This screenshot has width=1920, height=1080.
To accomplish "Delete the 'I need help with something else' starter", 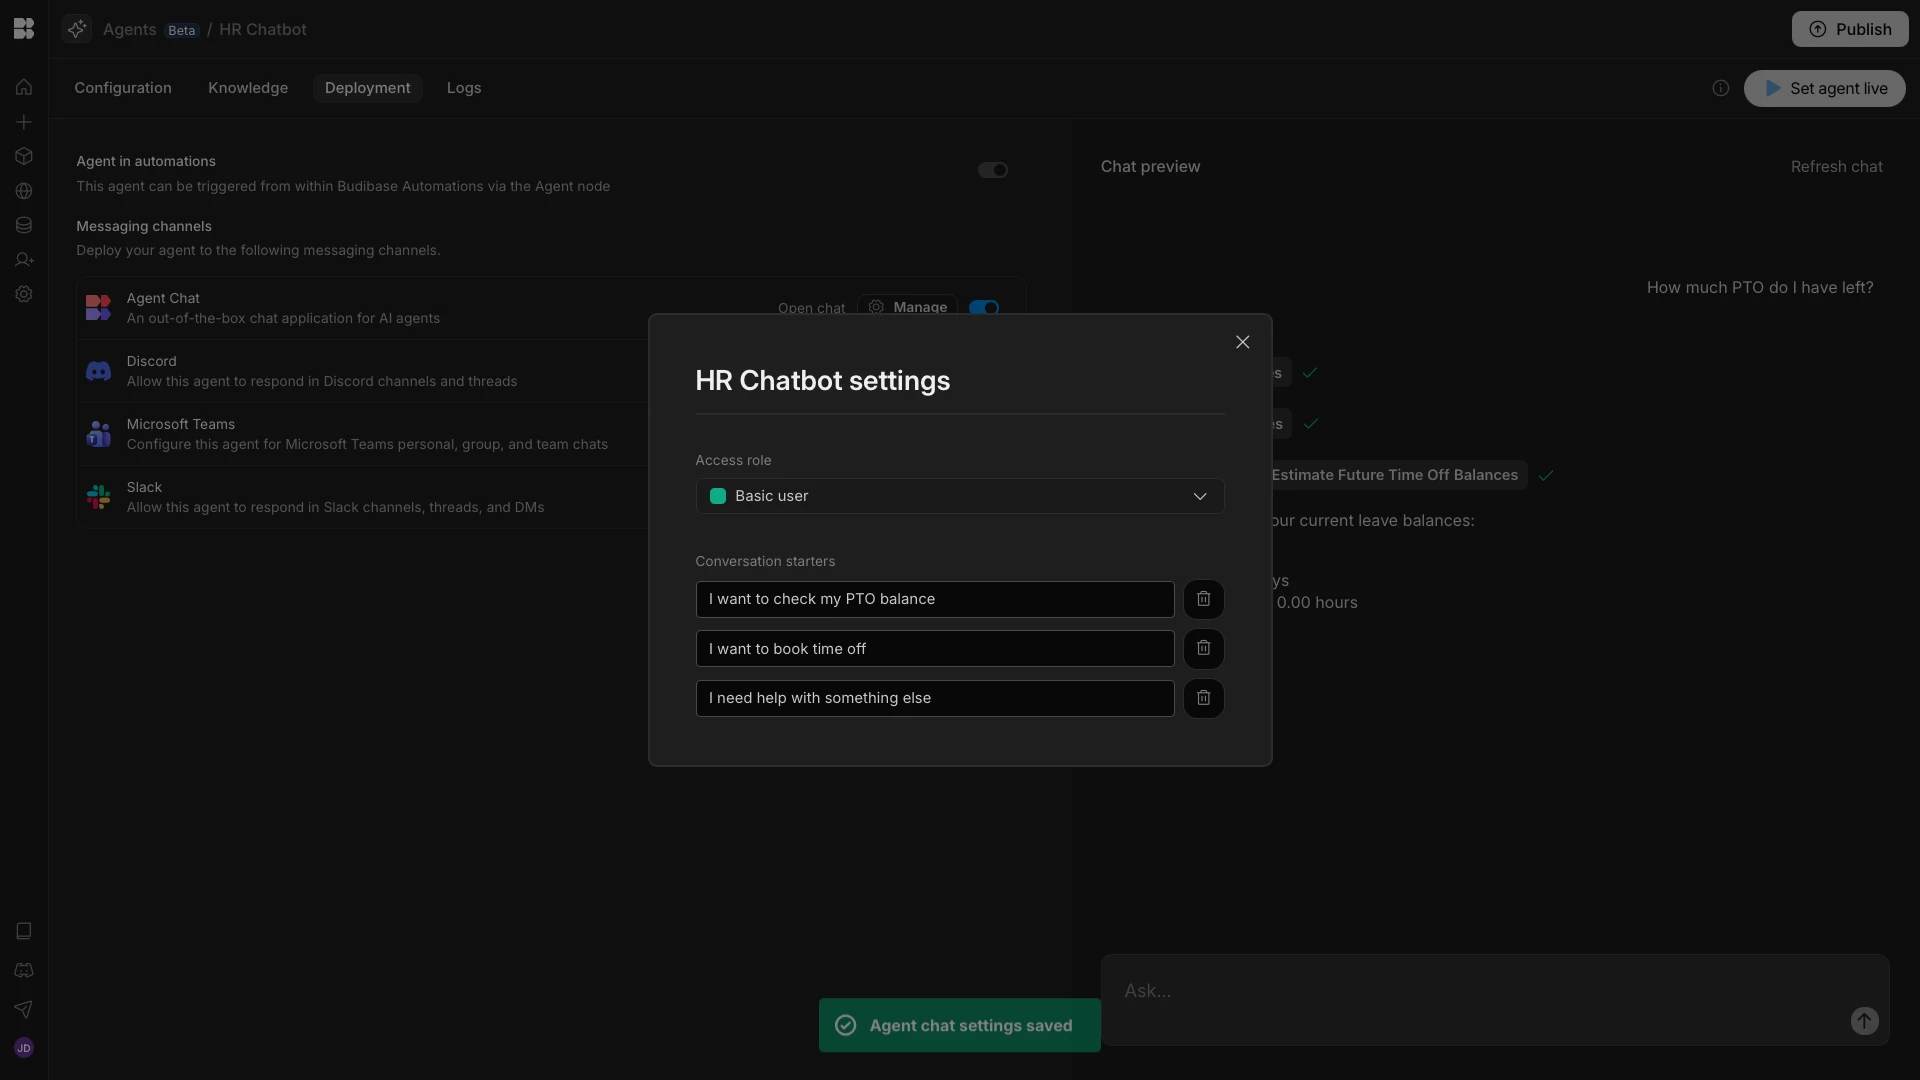I will [x=1203, y=698].
